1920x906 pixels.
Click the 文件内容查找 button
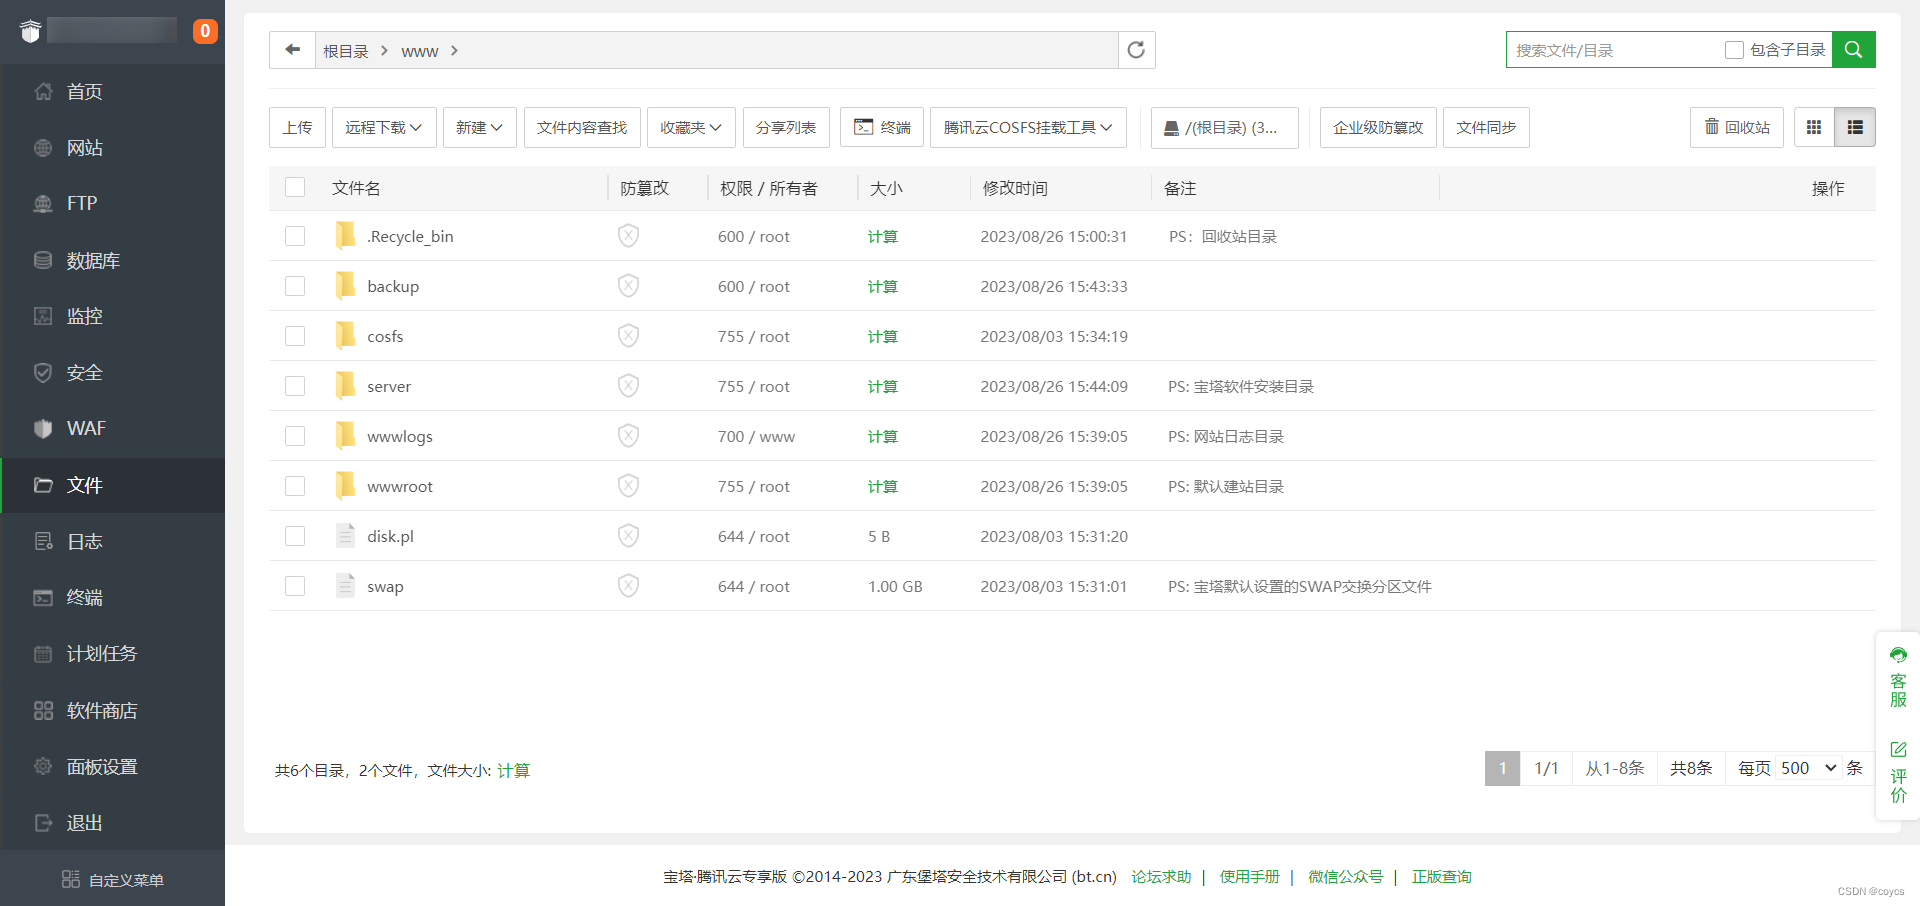pyautogui.click(x=582, y=127)
